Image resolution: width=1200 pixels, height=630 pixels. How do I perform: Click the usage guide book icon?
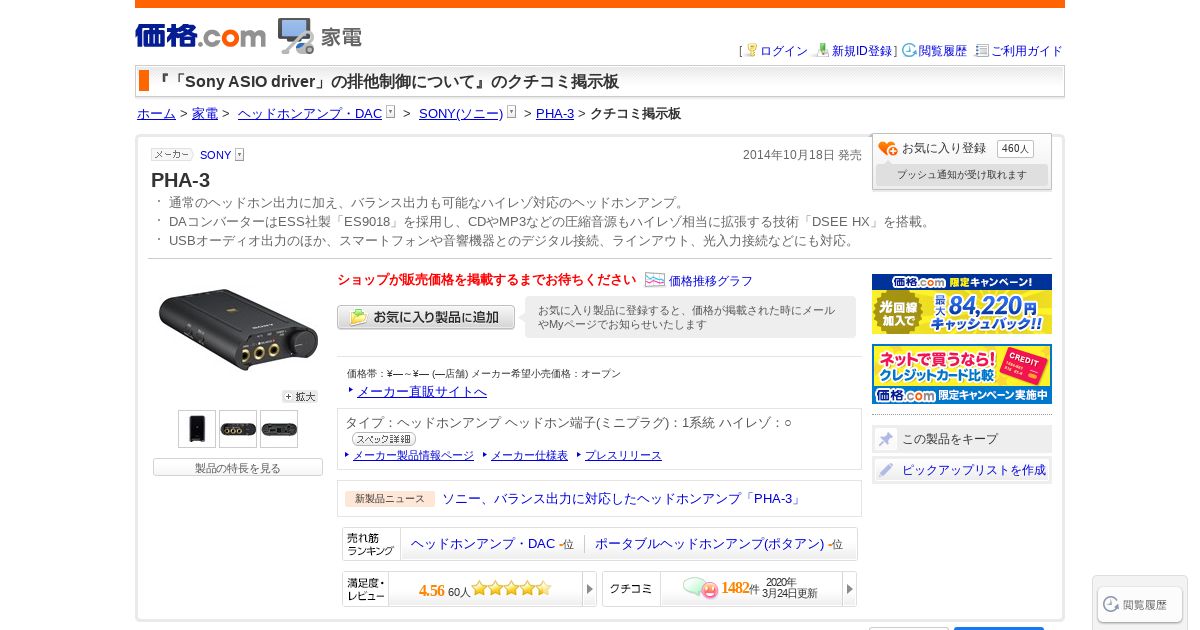[x=982, y=50]
